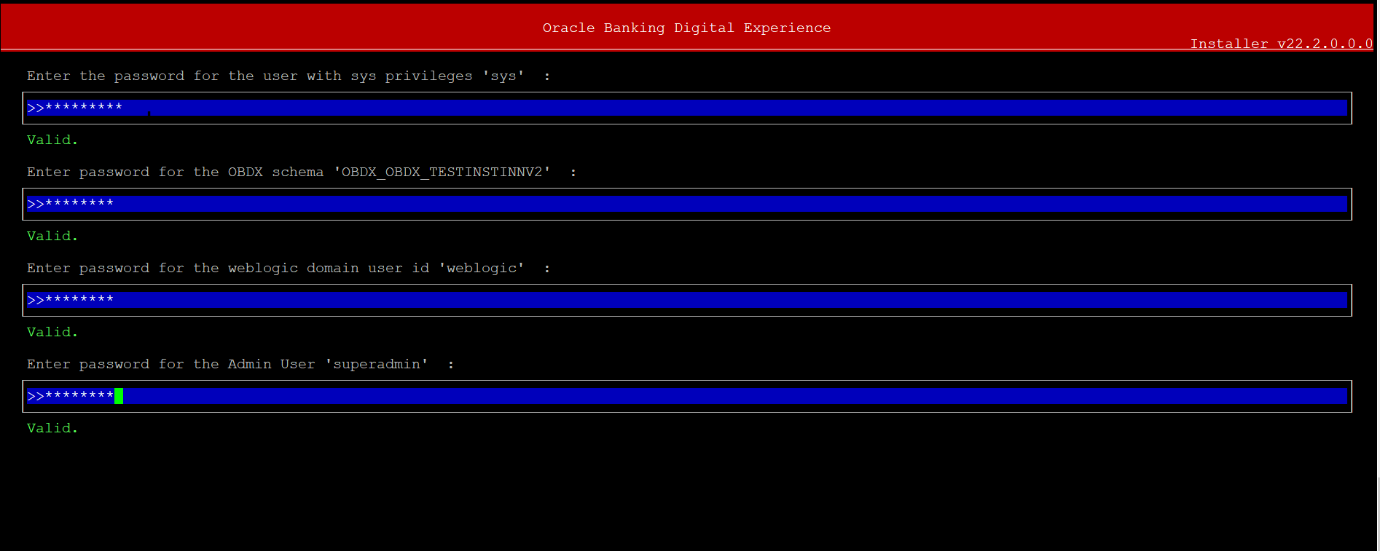
Task: Click 'Valid.' below the weblogic password field
Action: click(x=53, y=332)
